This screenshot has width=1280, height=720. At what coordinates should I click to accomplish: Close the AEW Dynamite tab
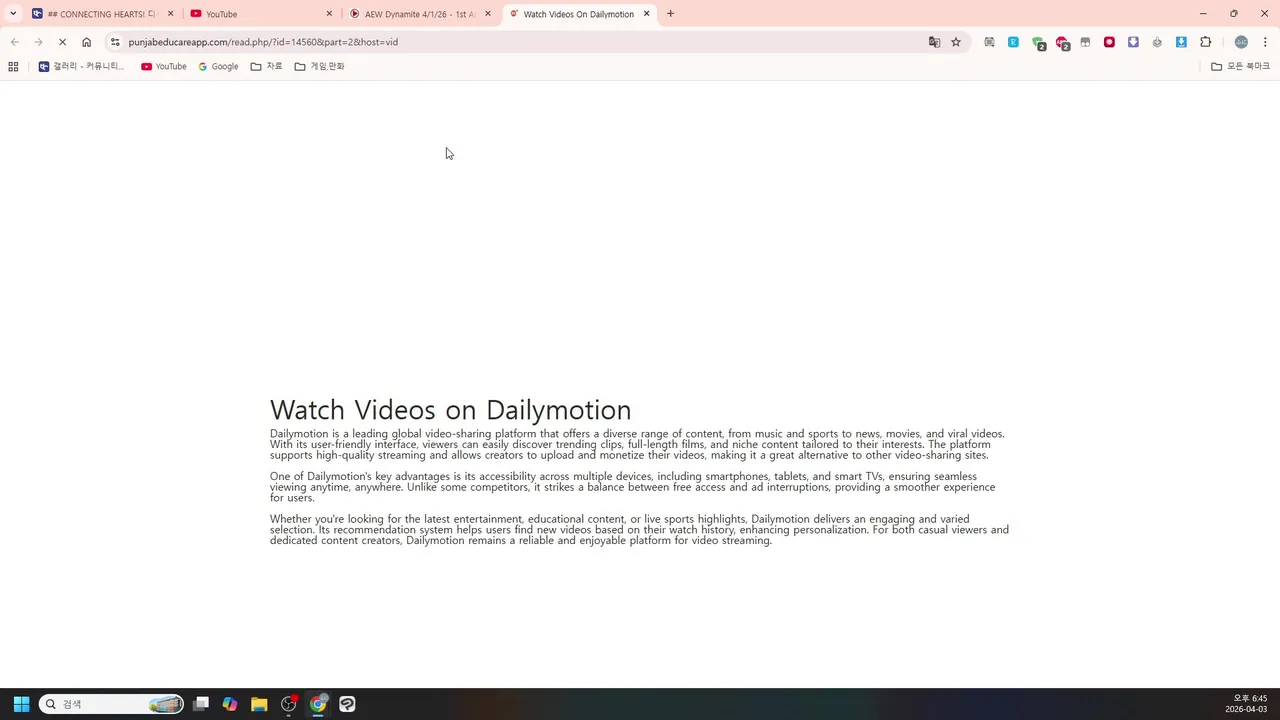[488, 14]
